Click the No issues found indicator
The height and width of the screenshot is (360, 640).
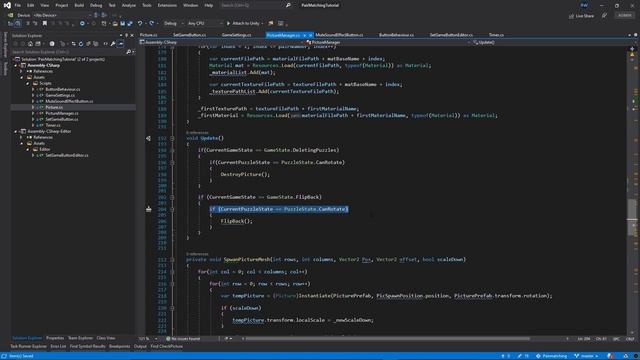pos(183,339)
